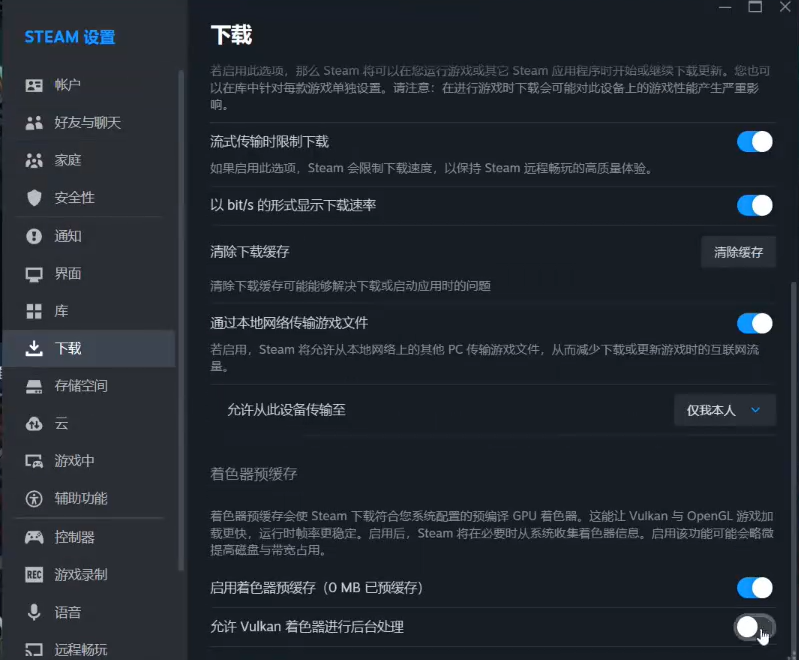799x660 pixels.
Task: Click the 帐户 account icon in sidebar
Action: click(34, 85)
